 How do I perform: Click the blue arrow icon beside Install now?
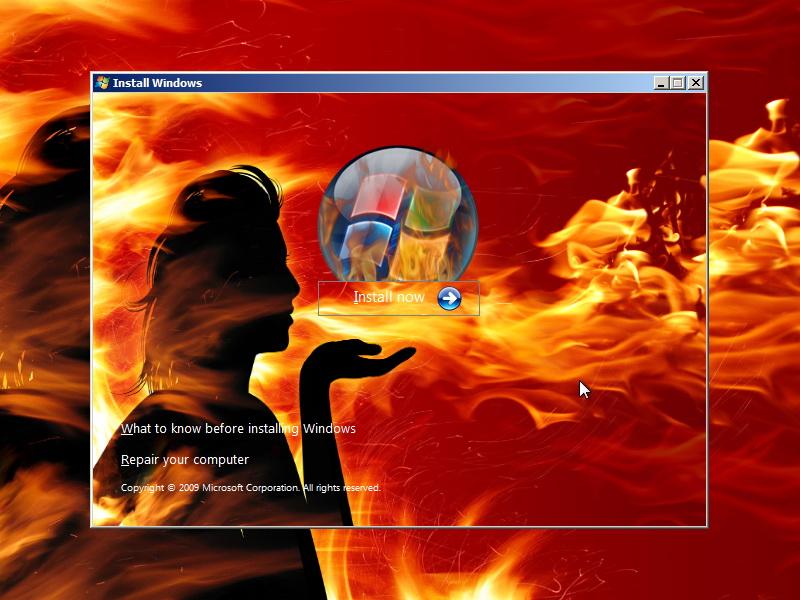[x=450, y=297]
